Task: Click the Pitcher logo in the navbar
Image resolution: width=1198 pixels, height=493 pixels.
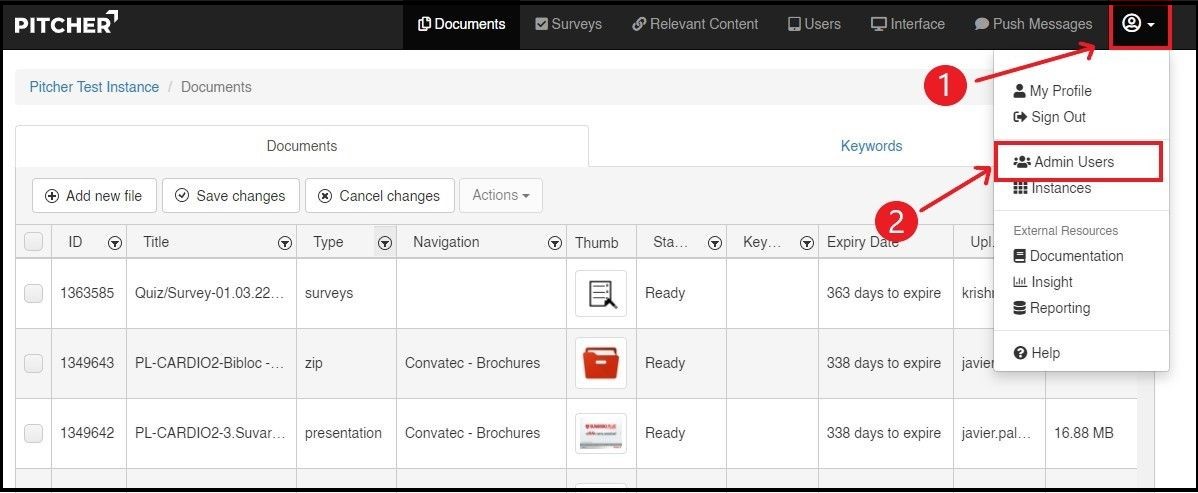Action: point(66,23)
